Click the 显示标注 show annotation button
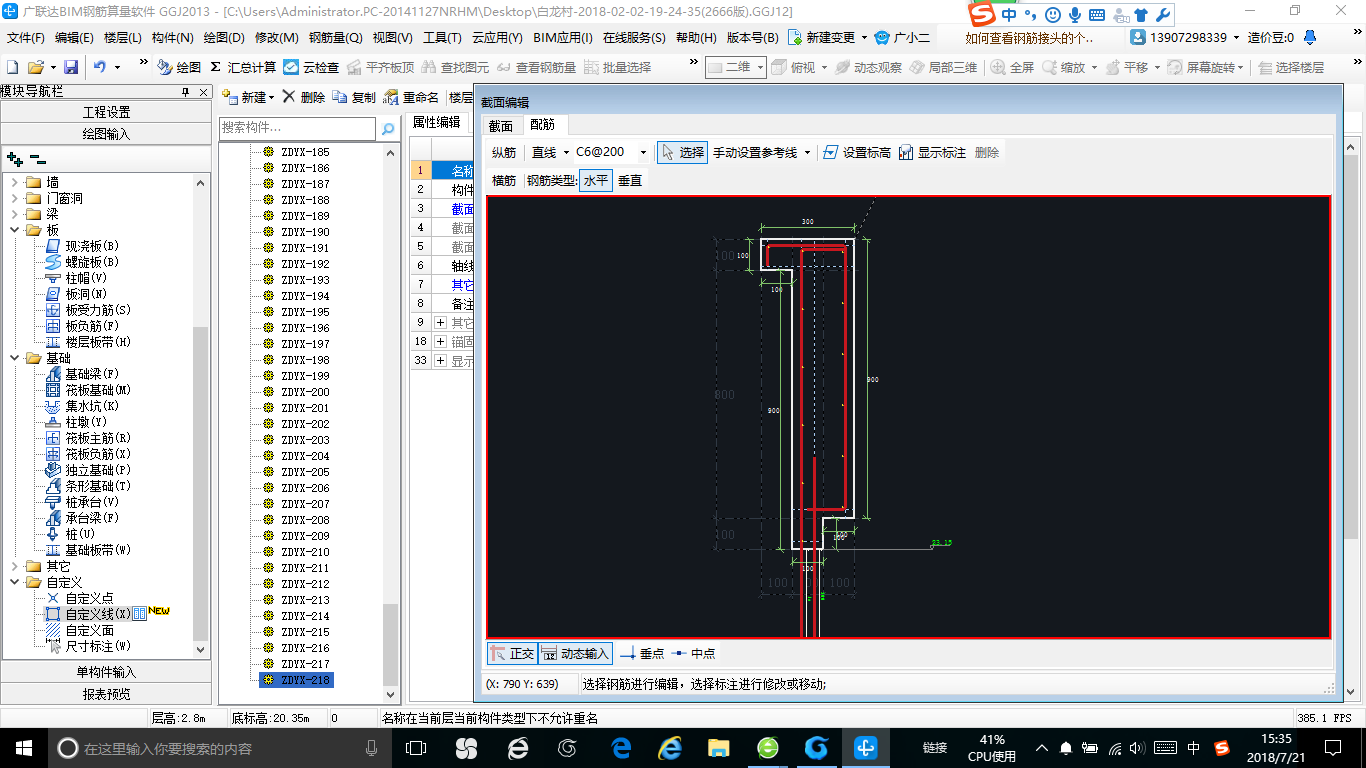Screen dimensions: 1366x768 tap(932, 152)
